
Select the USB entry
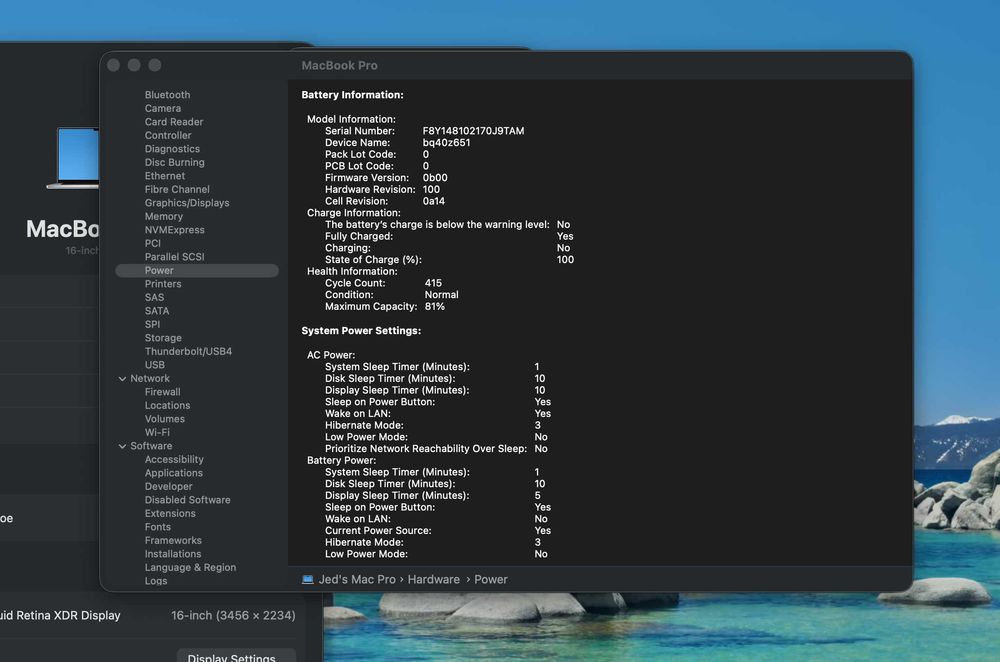(154, 365)
